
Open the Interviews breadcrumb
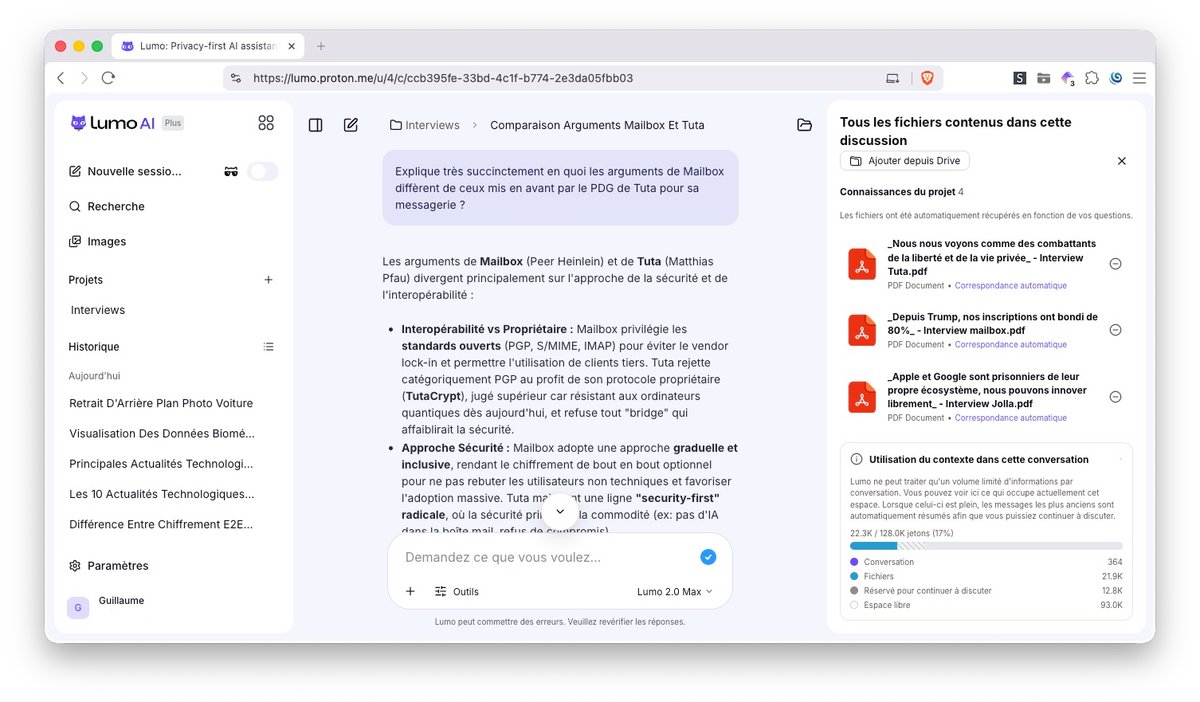click(x=425, y=125)
